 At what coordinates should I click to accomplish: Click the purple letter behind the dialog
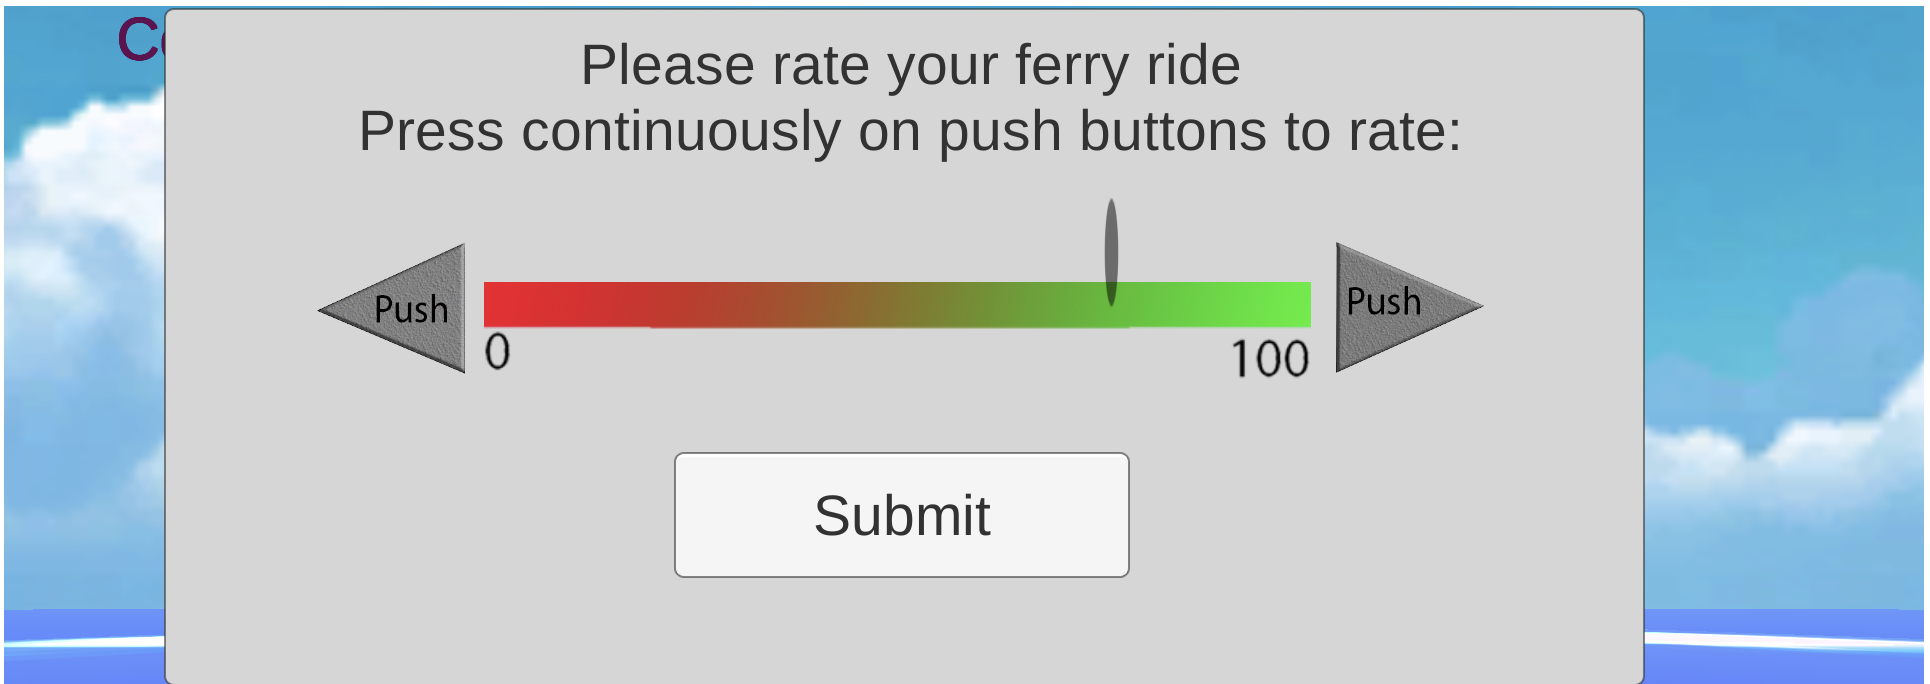140,40
